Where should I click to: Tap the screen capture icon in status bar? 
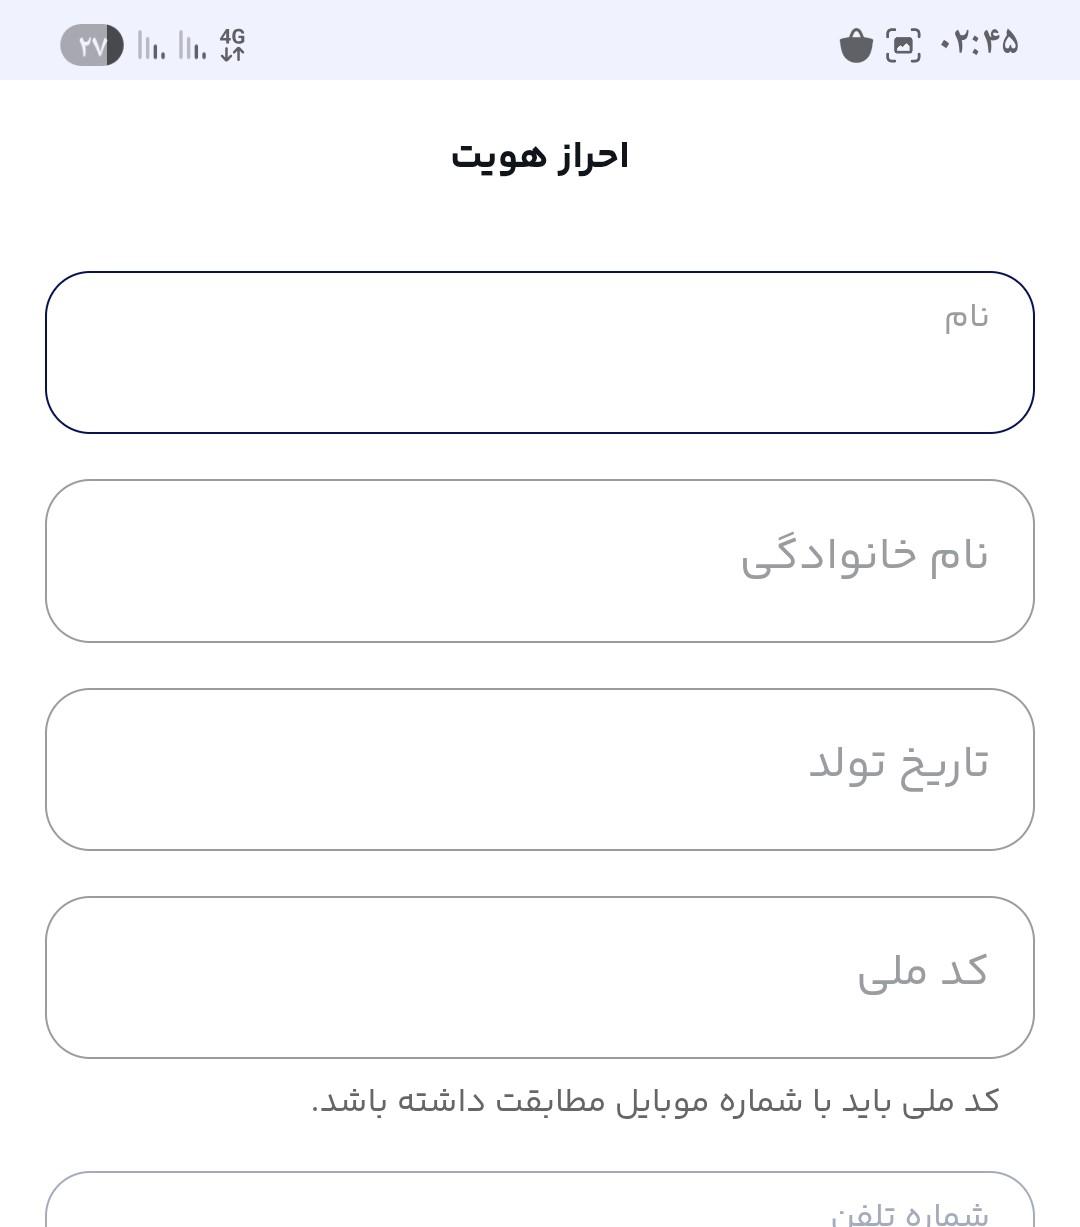[903, 45]
